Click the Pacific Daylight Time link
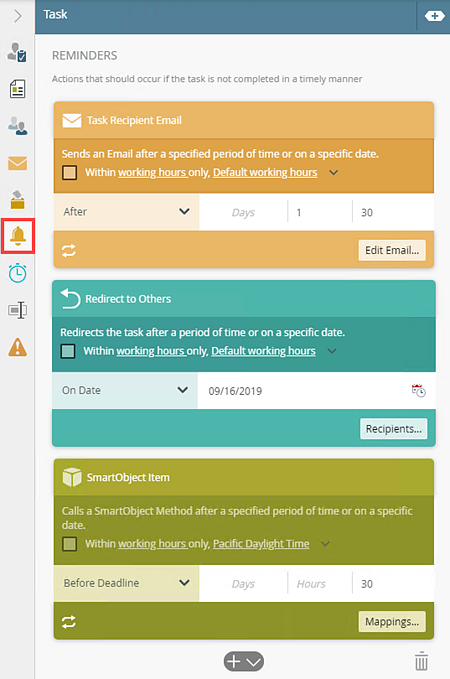Image resolution: width=450 pixels, height=679 pixels. pyautogui.click(x=261, y=543)
